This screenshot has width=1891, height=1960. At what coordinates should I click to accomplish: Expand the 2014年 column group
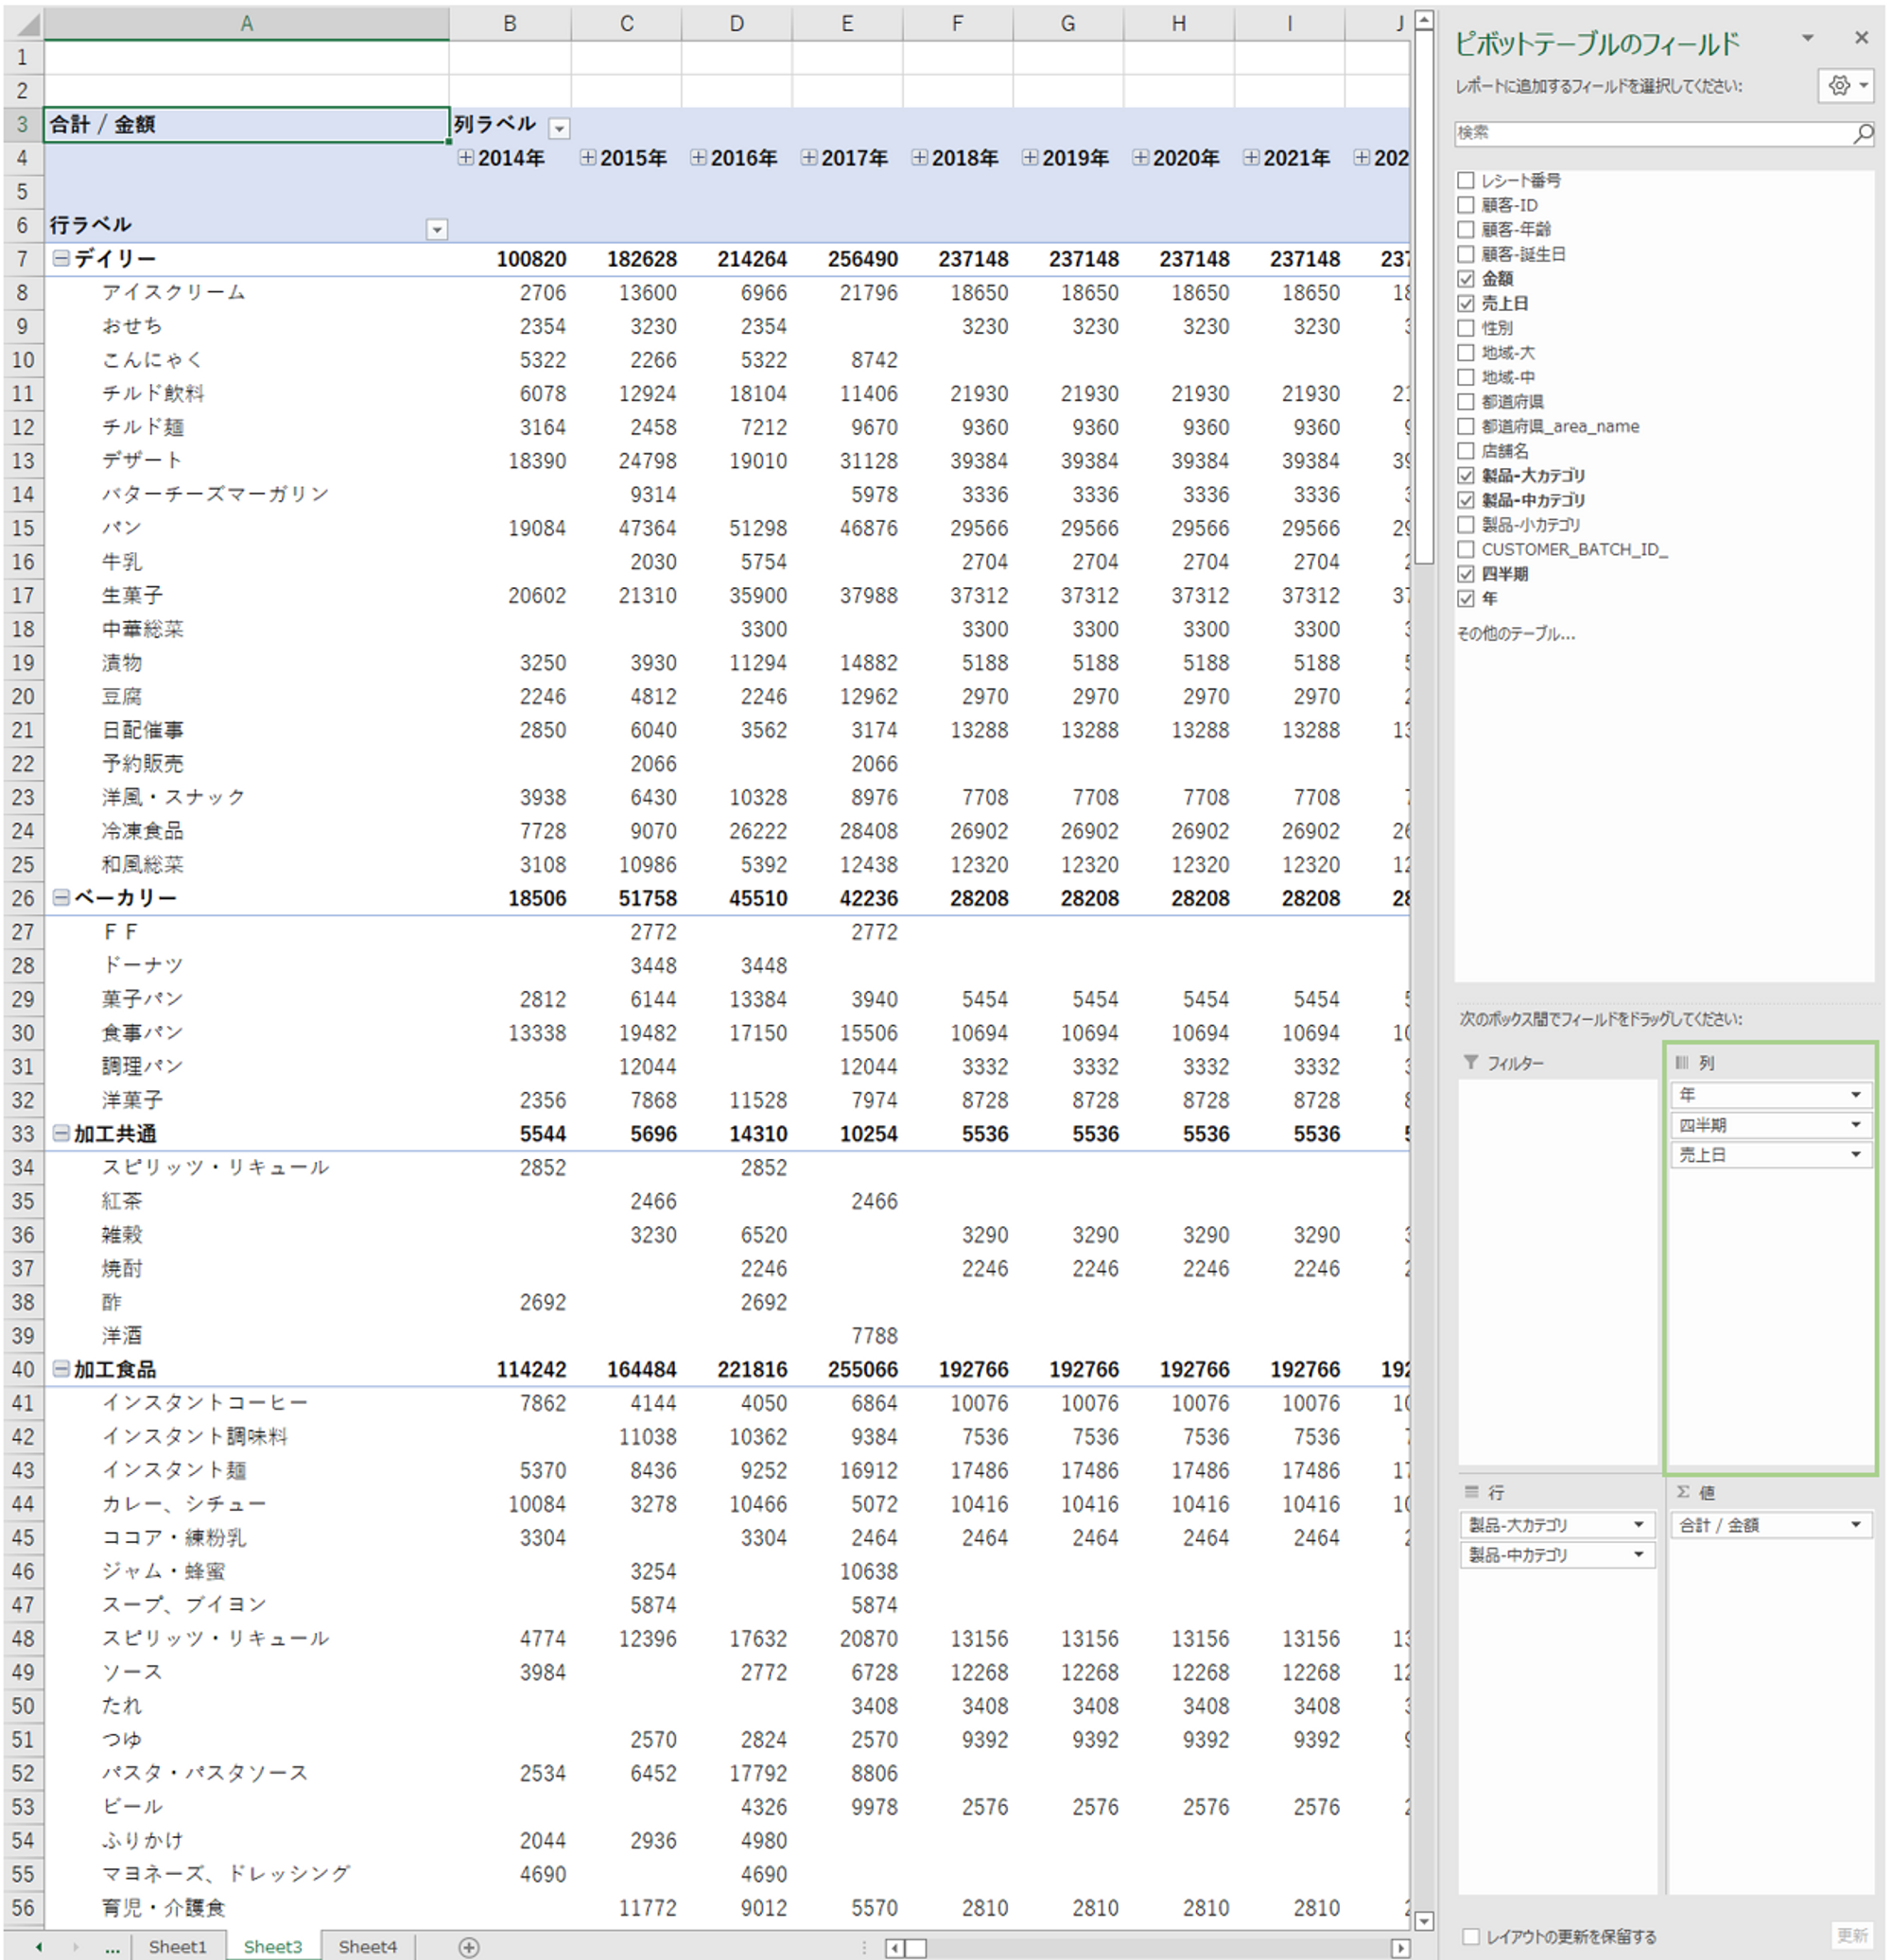pos(466,158)
